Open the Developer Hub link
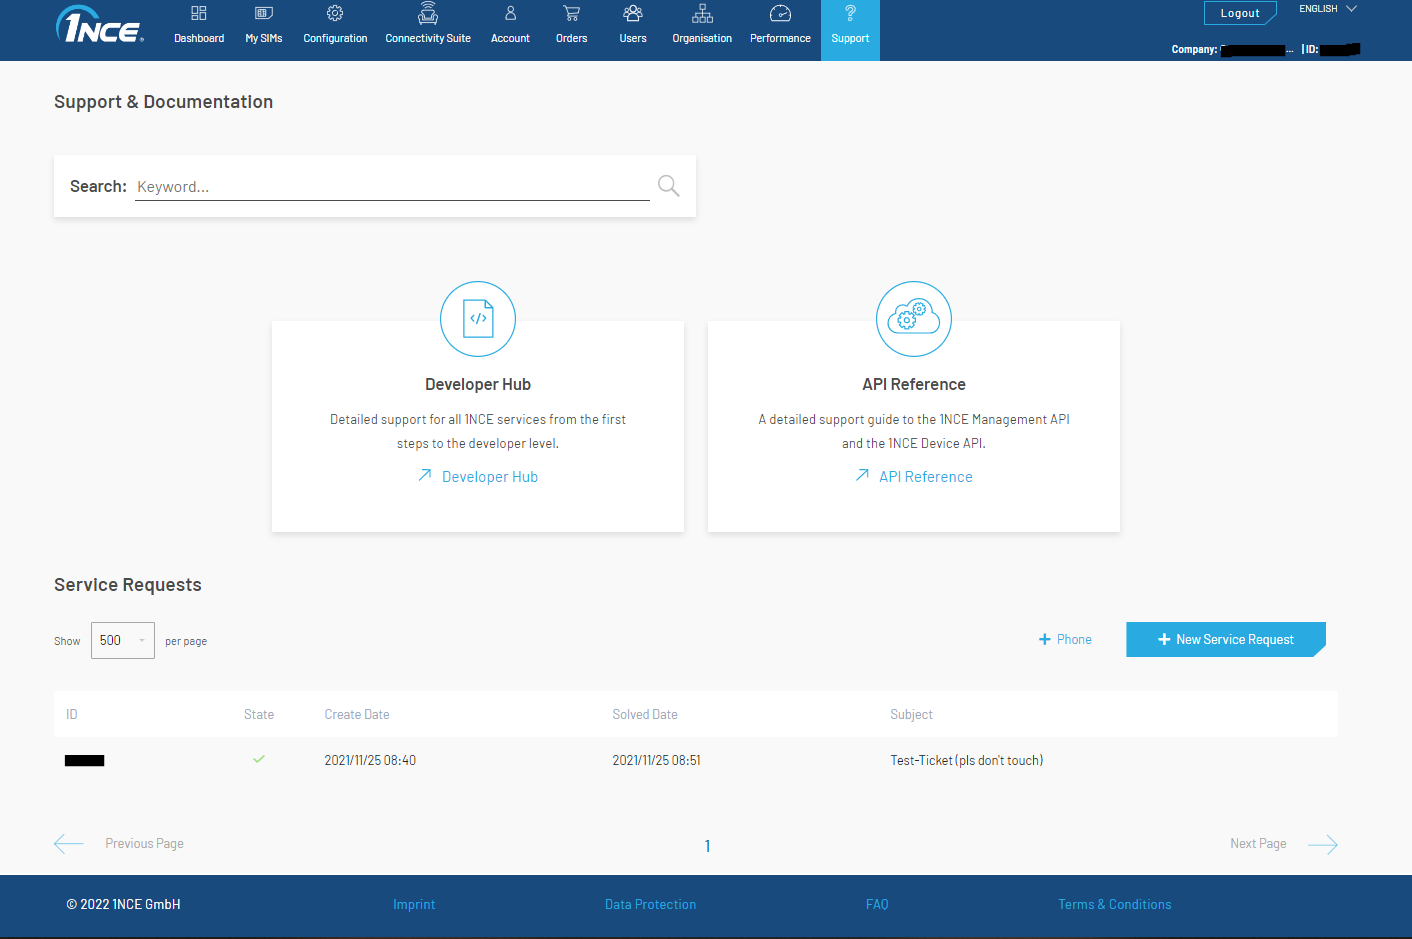Viewport: 1412px width, 939px height. tap(489, 477)
